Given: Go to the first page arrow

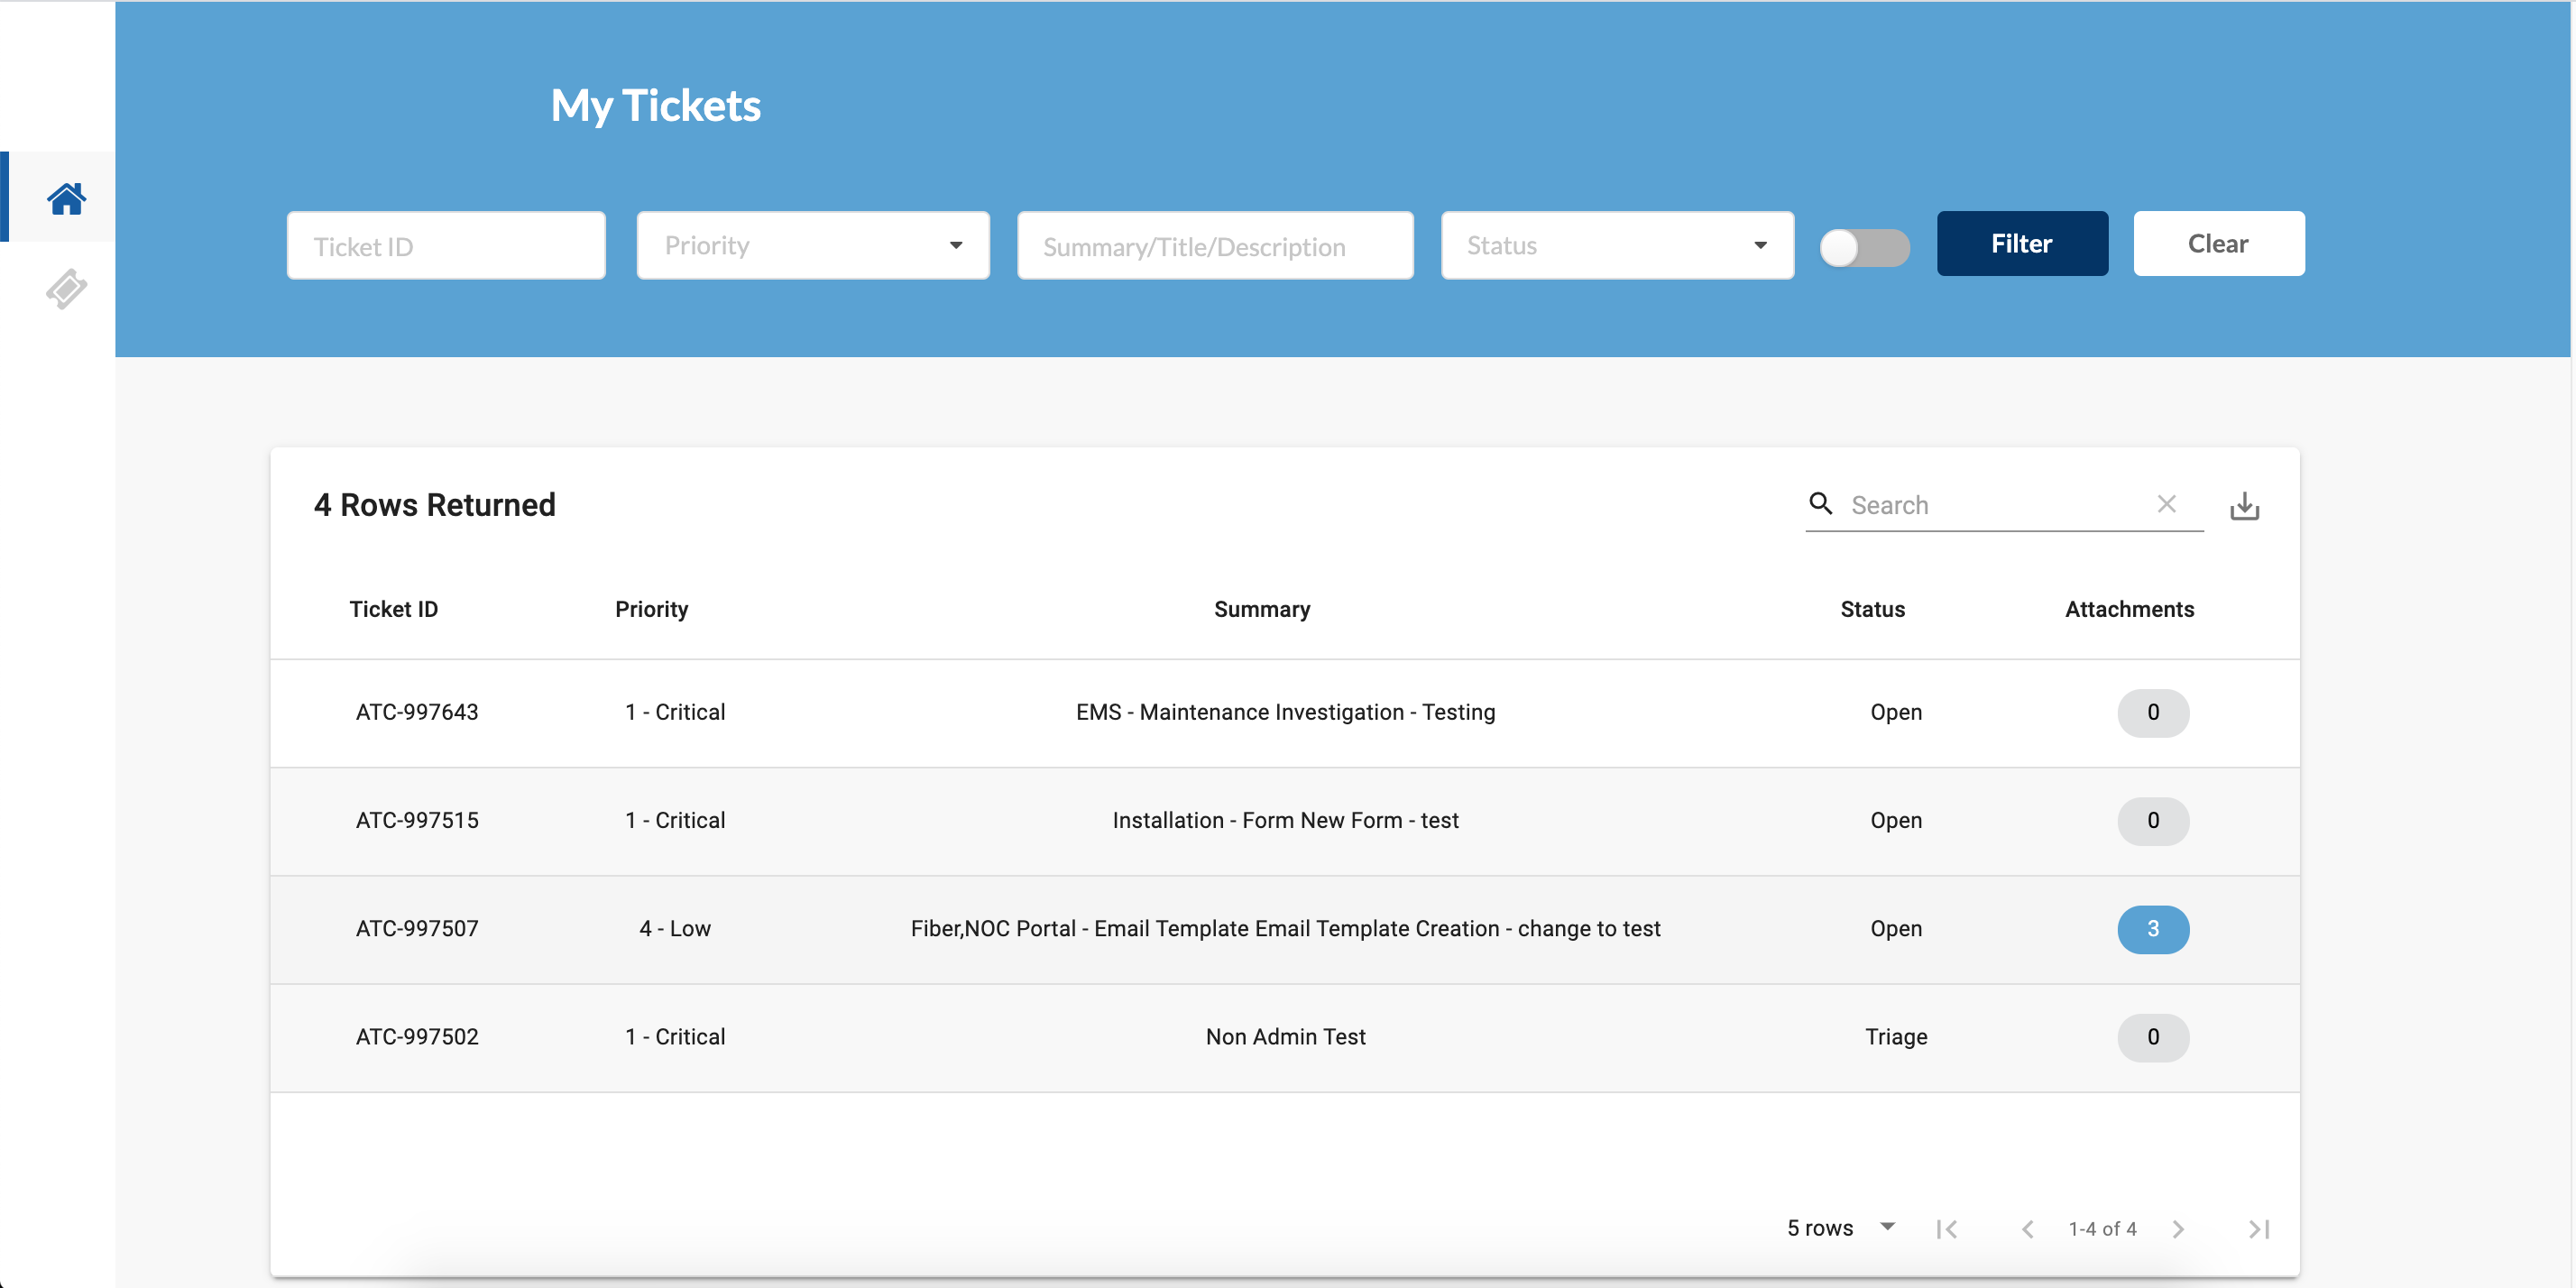Looking at the screenshot, I should pos(1946,1229).
